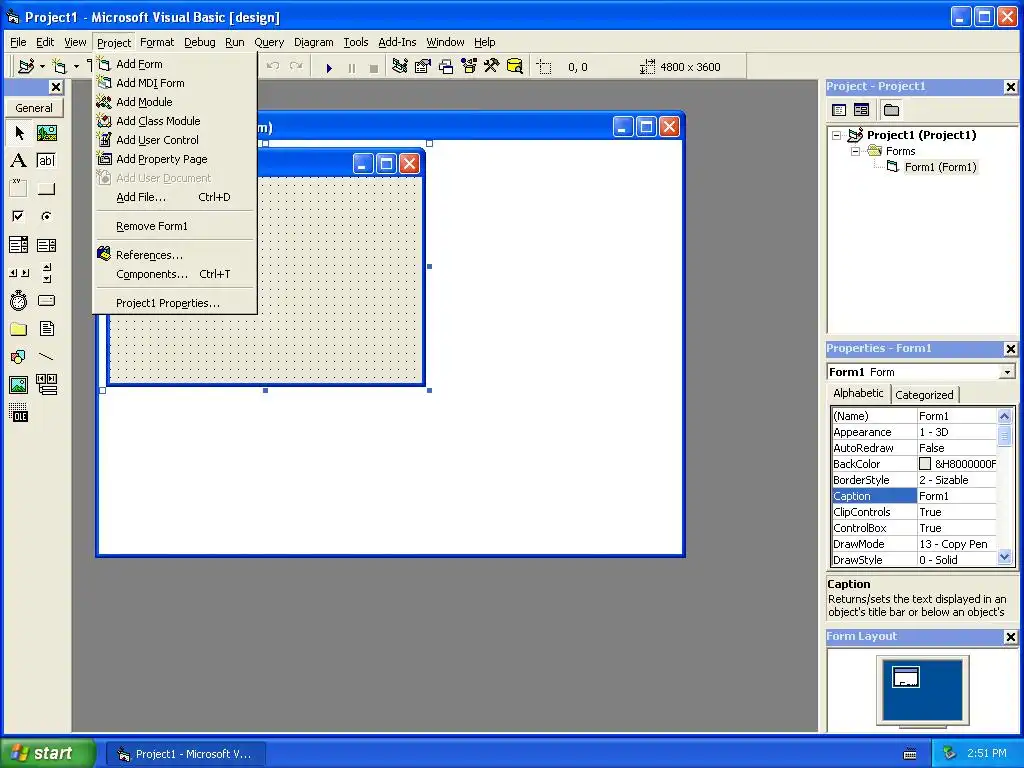Screen dimensions: 1024x768
Task: Open the Object Browser toolbar icon
Action: (468, 67)
